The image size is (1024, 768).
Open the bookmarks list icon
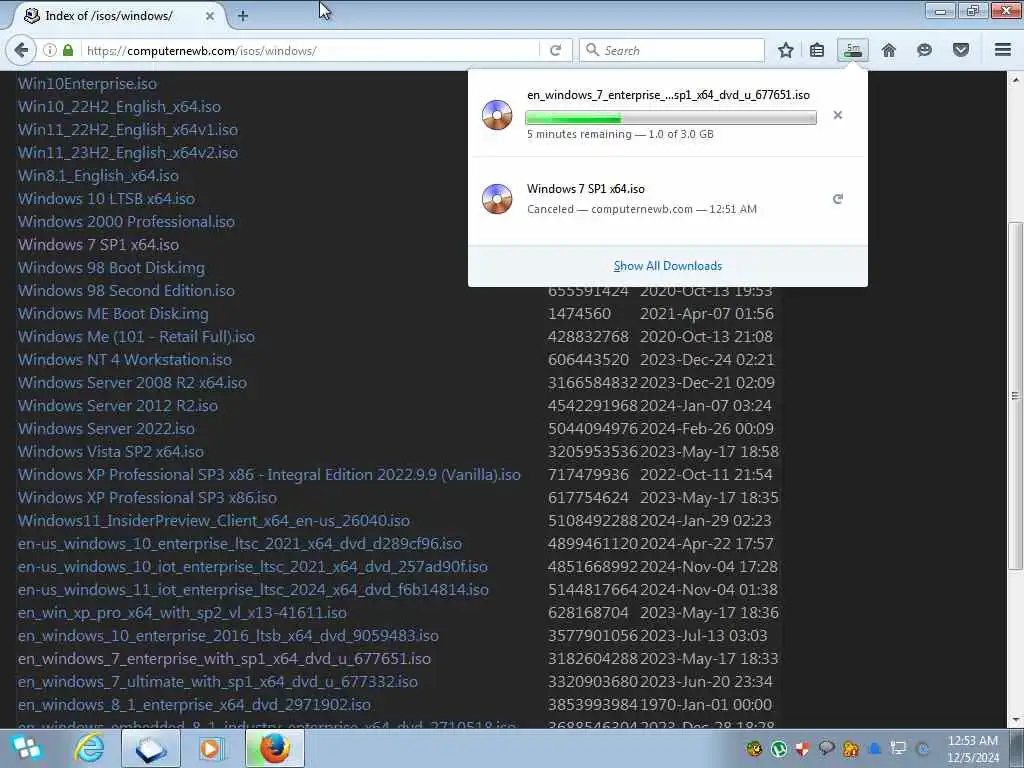pyautogui.click(x=816, y=50)
